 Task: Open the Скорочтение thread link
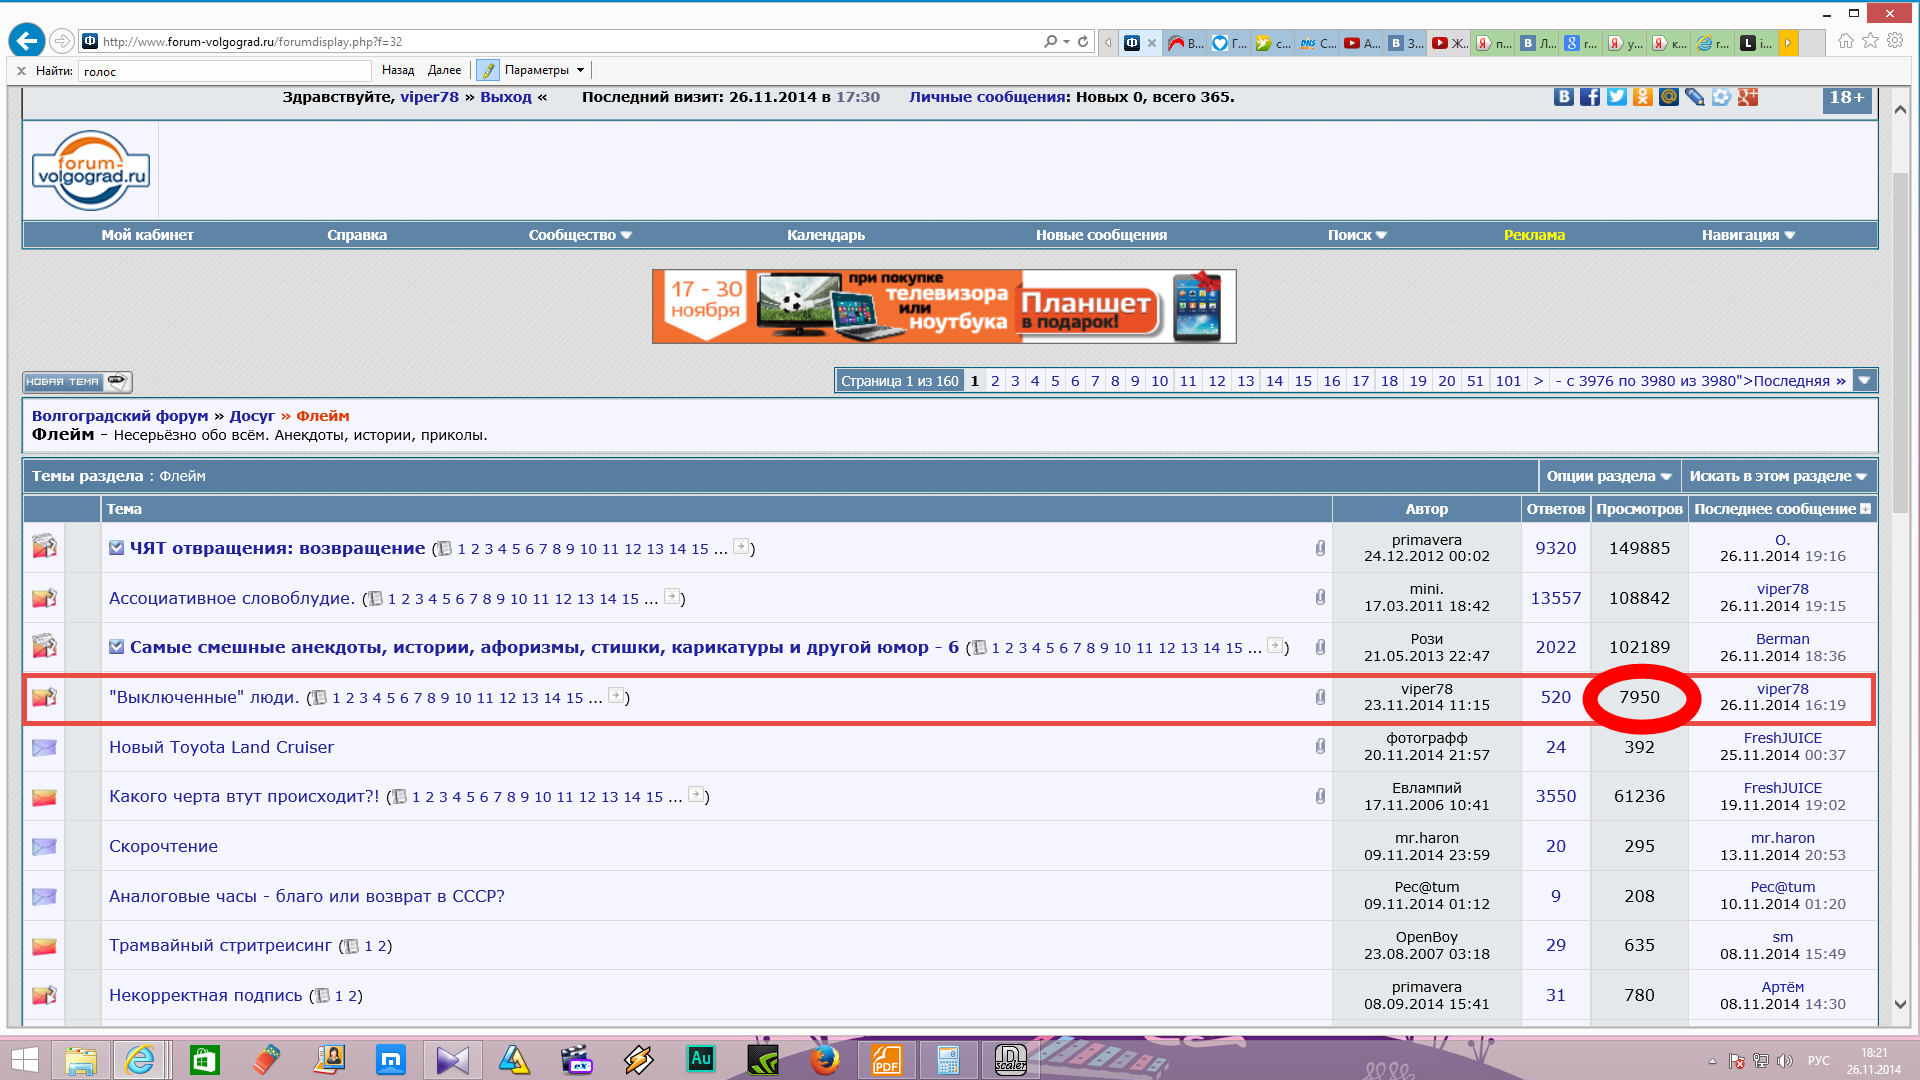[x=163, y=846]
